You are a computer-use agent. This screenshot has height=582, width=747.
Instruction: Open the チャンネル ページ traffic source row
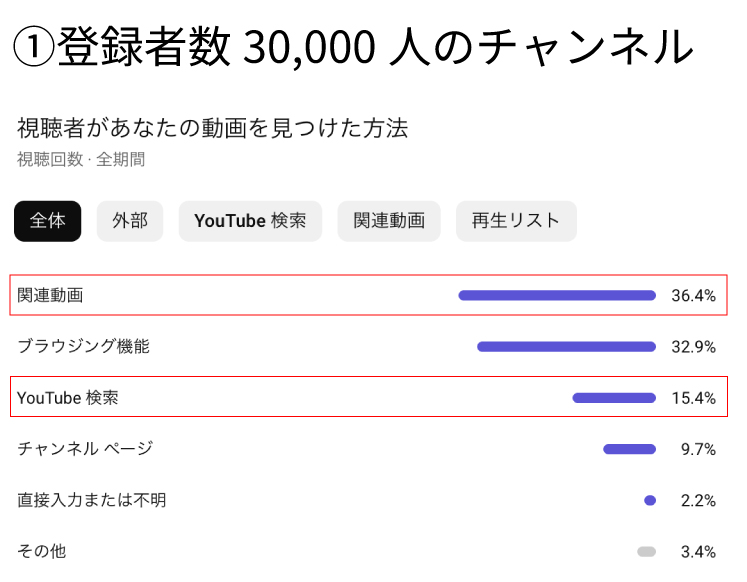tap(368, 449)
